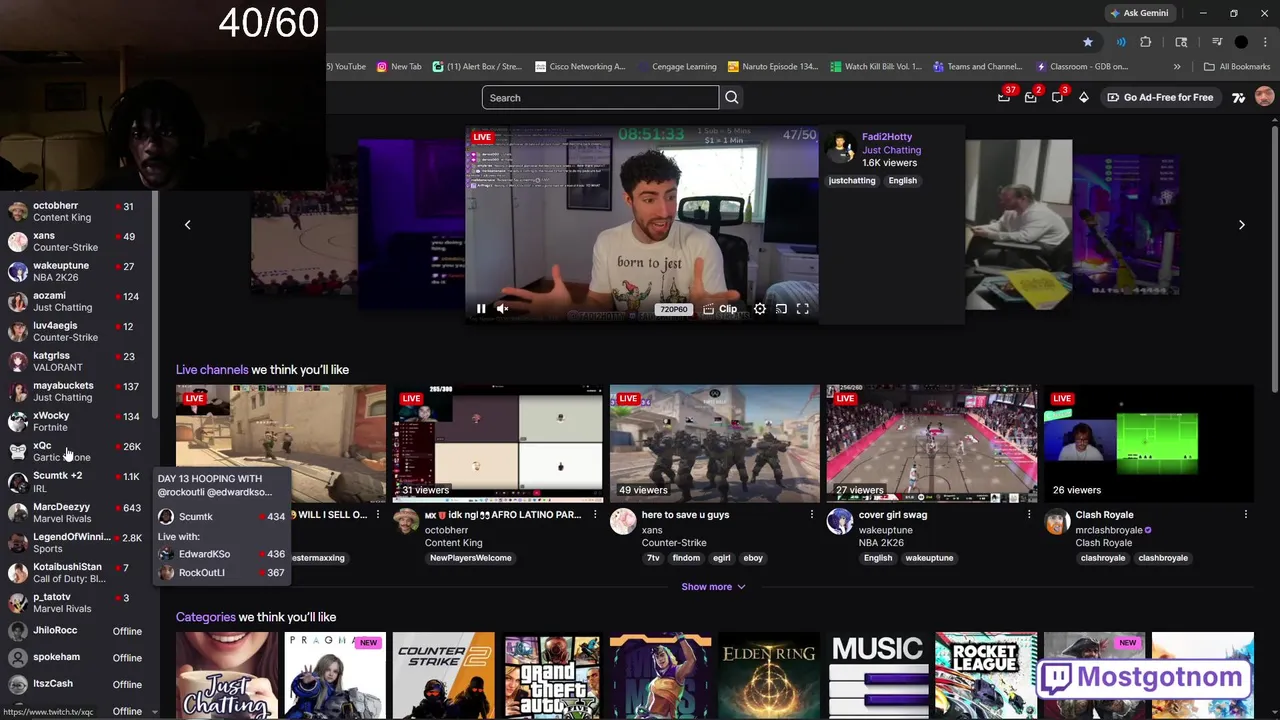This screenshot has height=720, width=1280.
Task: Expand Show more live channels
Action: pyautogui.click(x=713, y=587)
